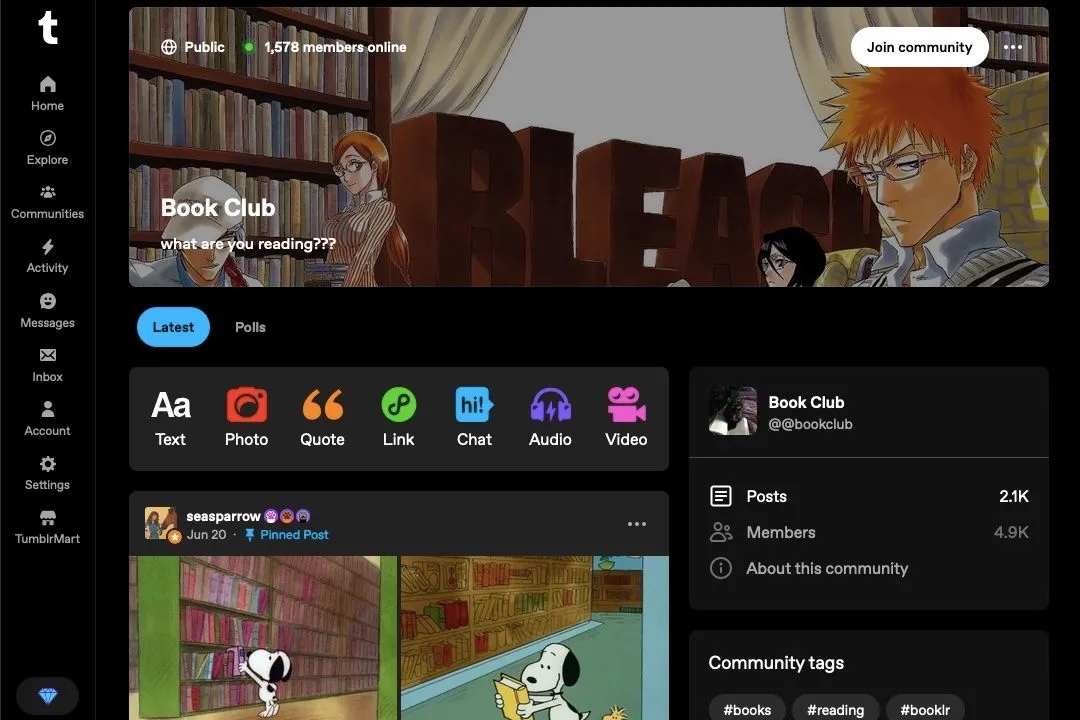Open Settings from the sidebar

pos(47,471)
